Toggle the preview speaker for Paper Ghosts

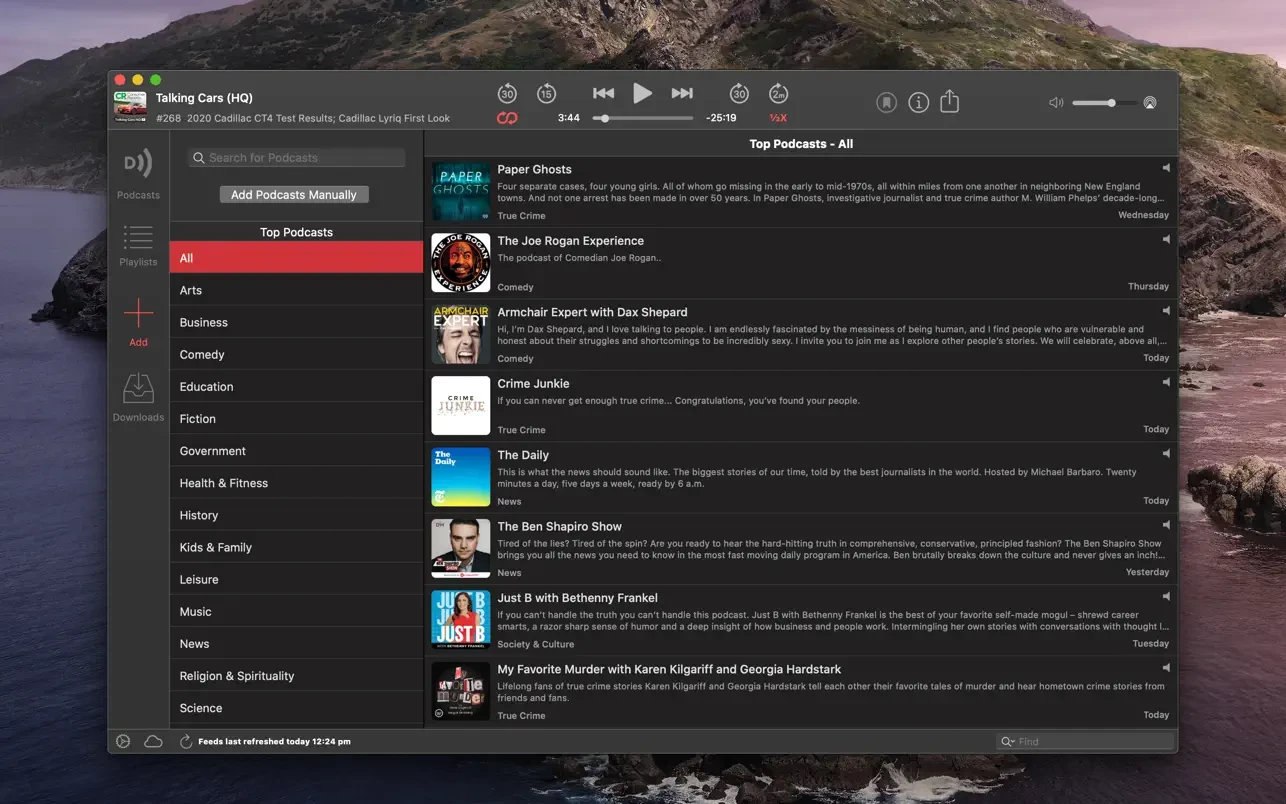(1165, 168)
